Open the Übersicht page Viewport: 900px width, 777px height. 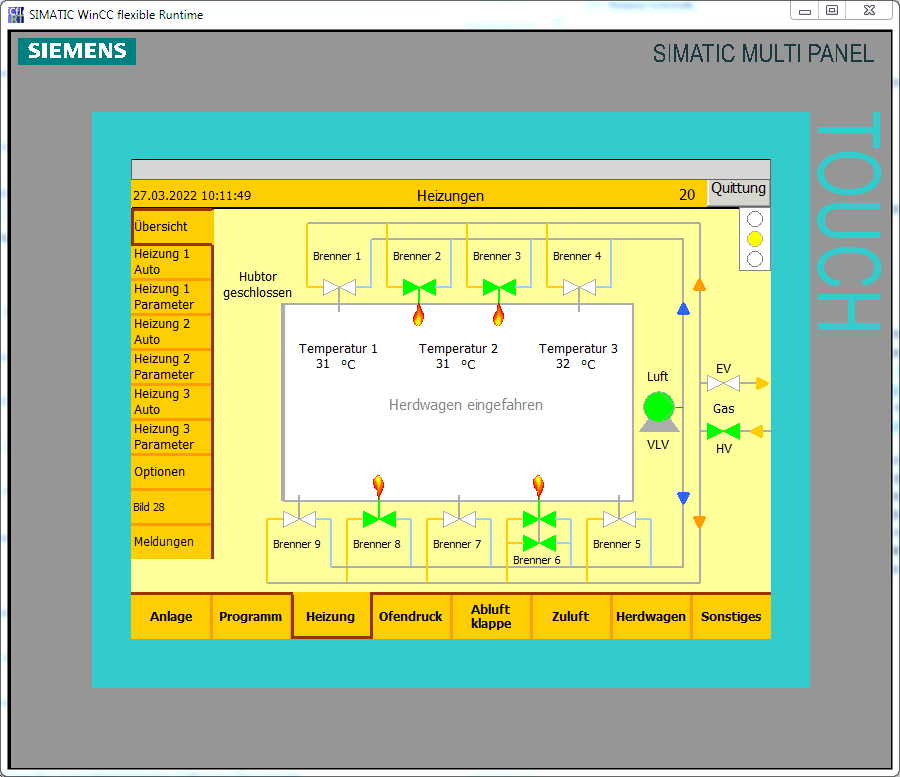[x=172, y=227]
